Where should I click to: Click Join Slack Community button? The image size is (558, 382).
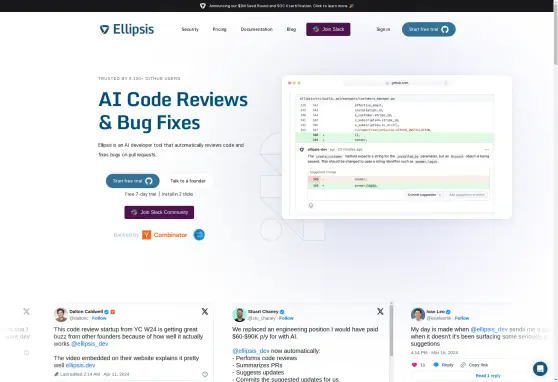tap(159, 212)
